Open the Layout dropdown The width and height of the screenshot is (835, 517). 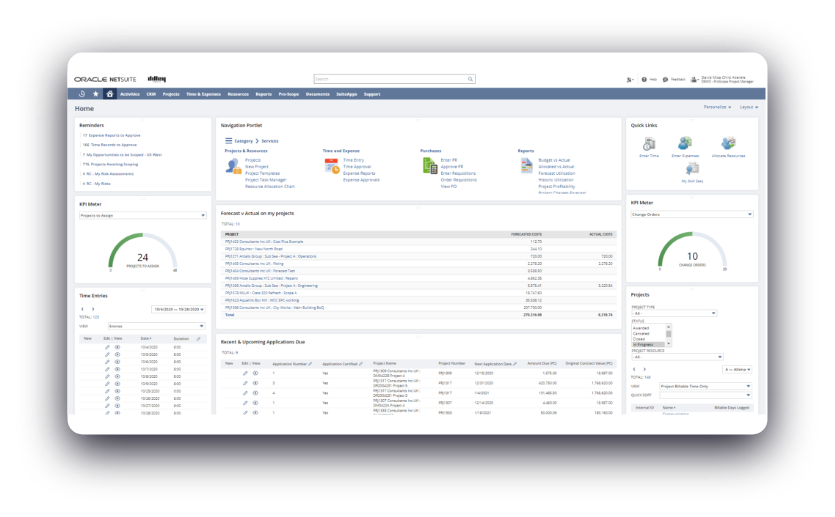[x=750, y=106]
